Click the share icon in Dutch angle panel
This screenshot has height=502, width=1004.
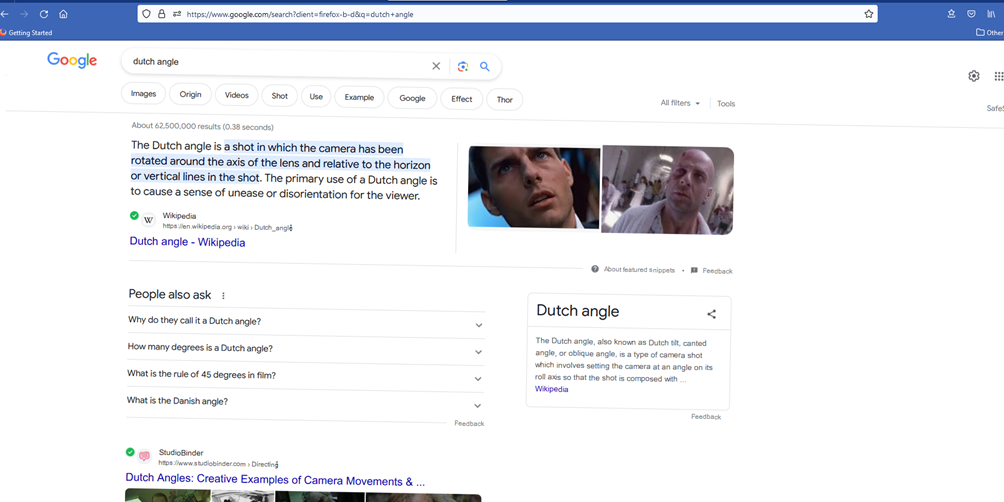point(711,314)
